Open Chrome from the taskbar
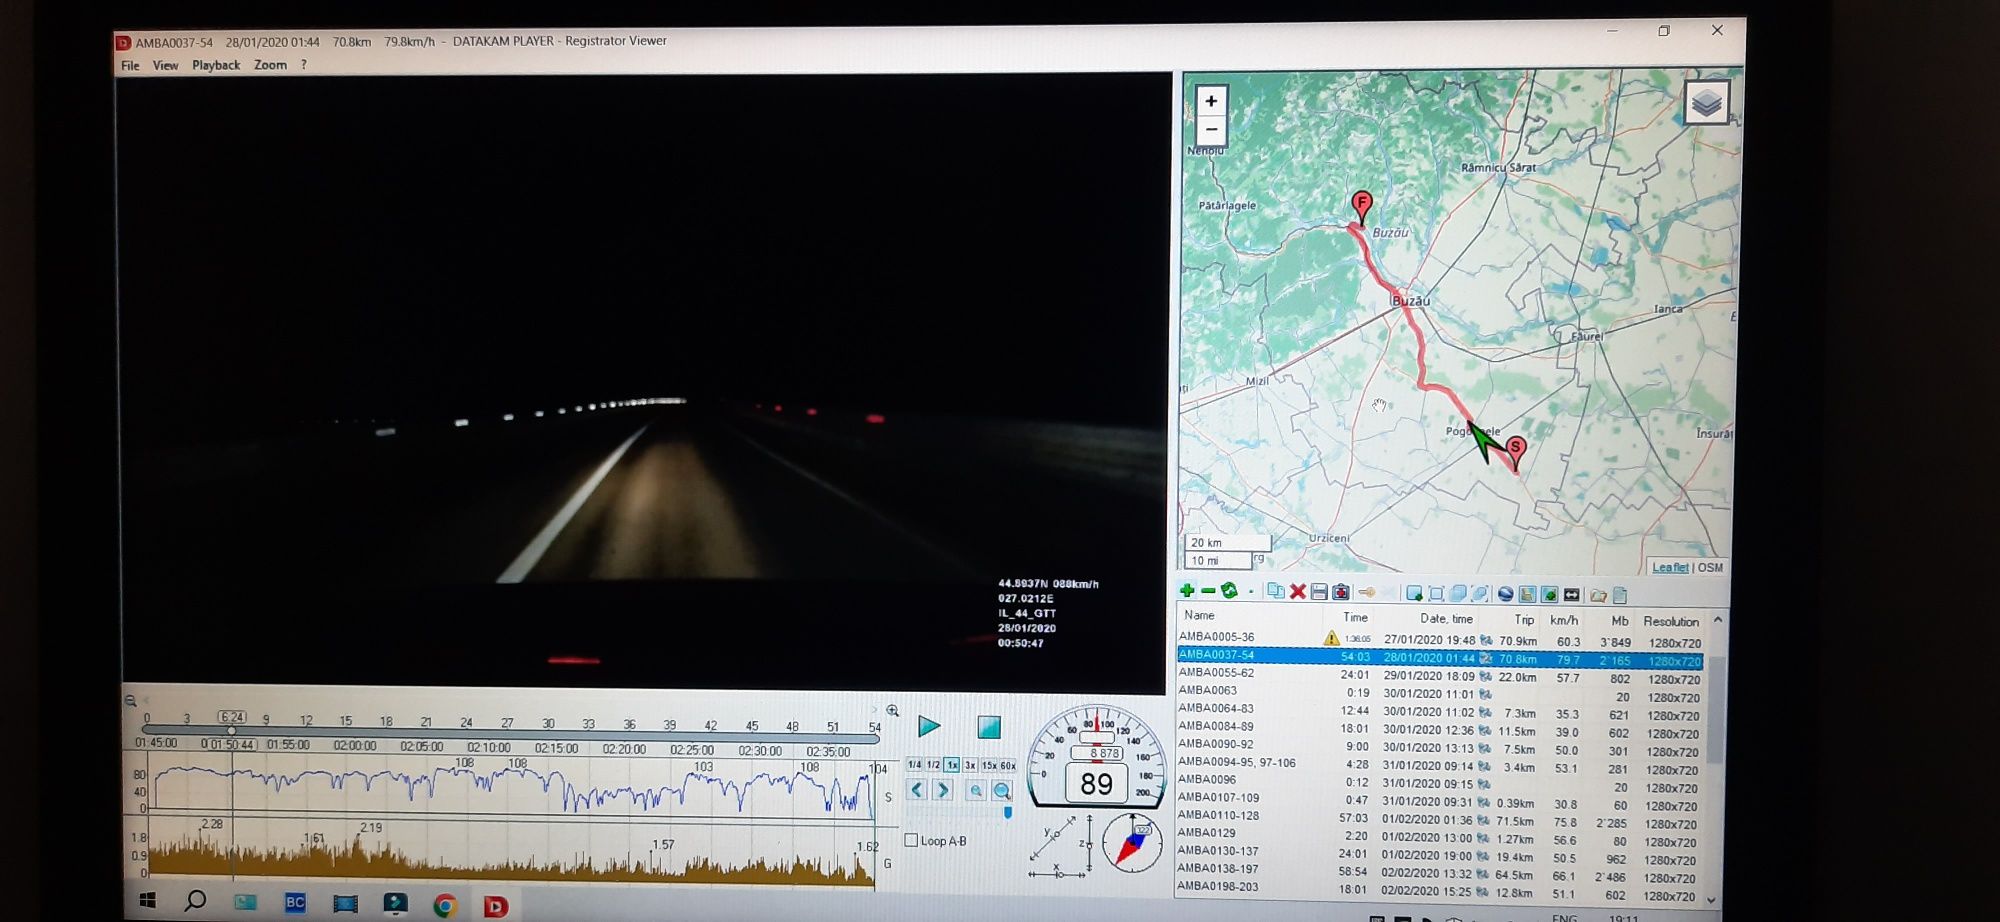Image resolution: width=2000 pixels, height=922 pixels. click(445, 904)
